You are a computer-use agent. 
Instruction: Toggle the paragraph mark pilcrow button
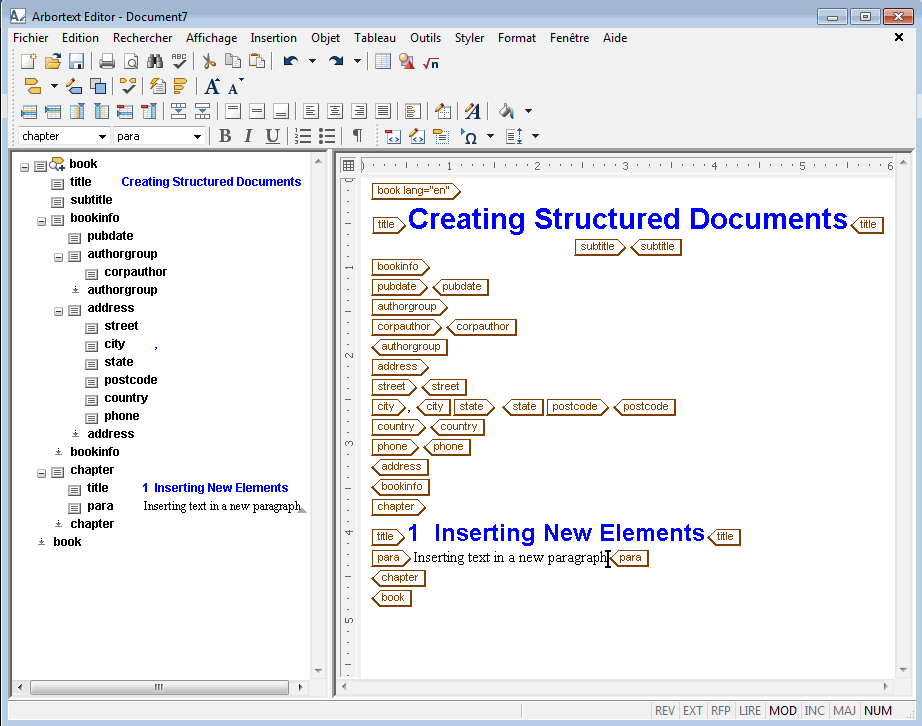(357, 136)
